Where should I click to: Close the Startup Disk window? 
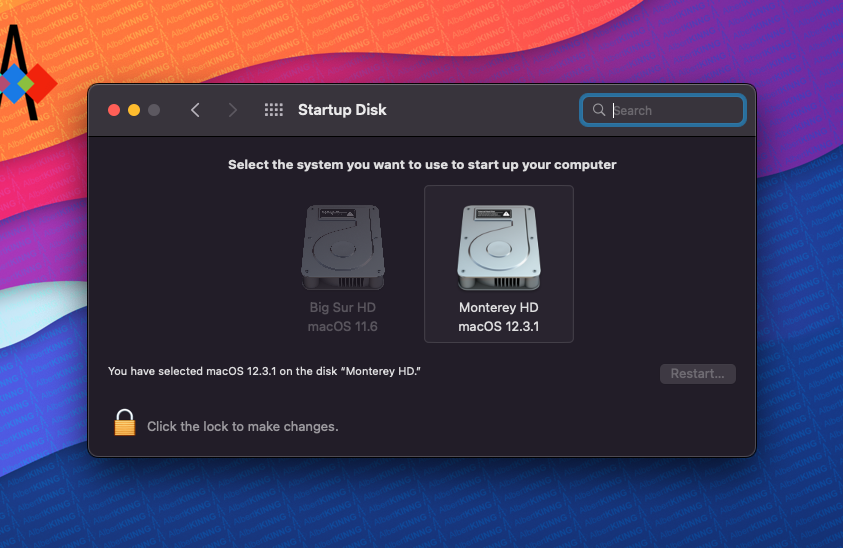114,110
